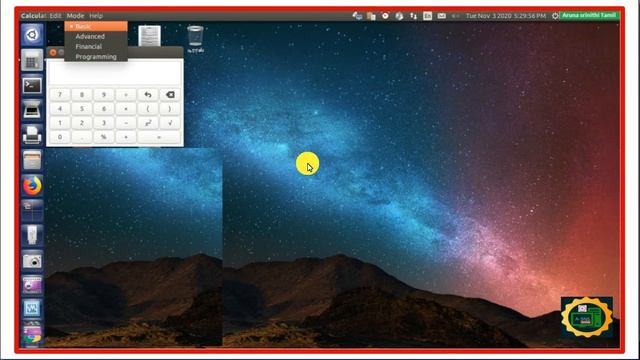The width and height of the screenshot is (640, 360).
Task: Click the multiply button on calculator
Action: click(x=126, y=109)
